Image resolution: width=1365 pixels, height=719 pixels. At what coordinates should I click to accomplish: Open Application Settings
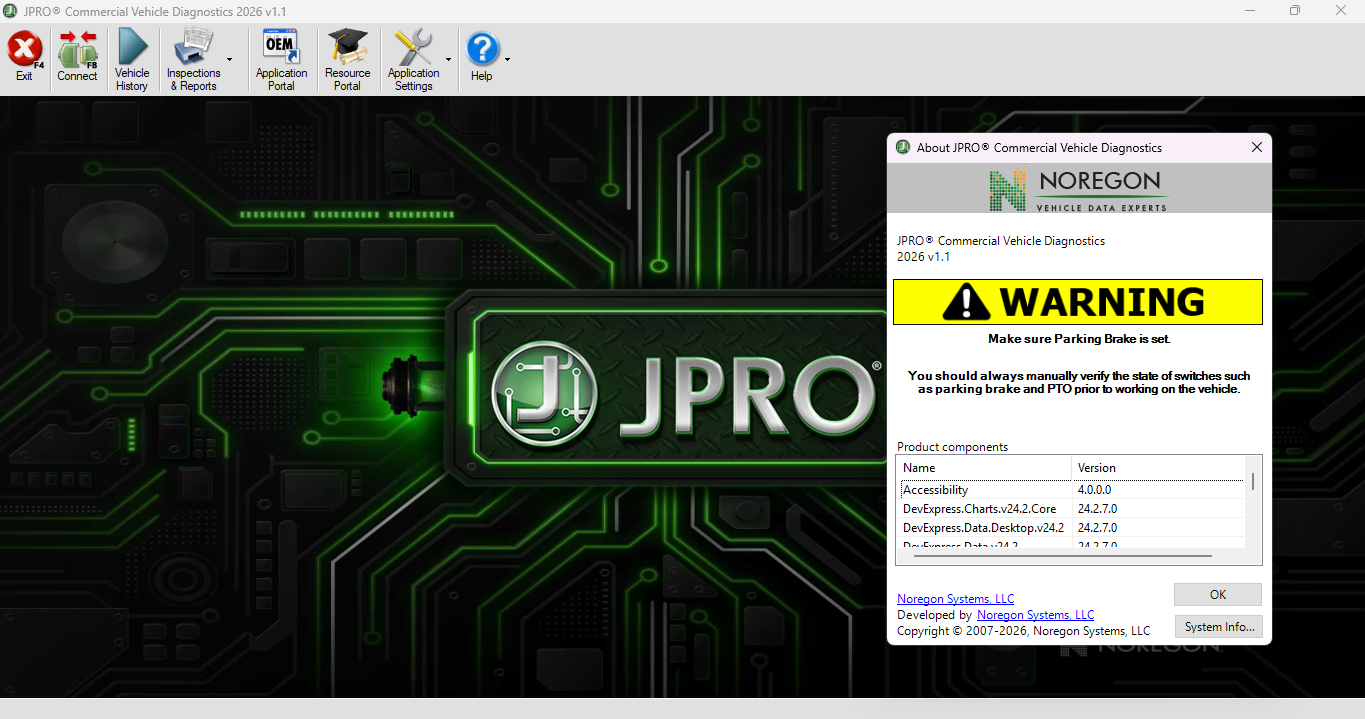click(413, 59)
